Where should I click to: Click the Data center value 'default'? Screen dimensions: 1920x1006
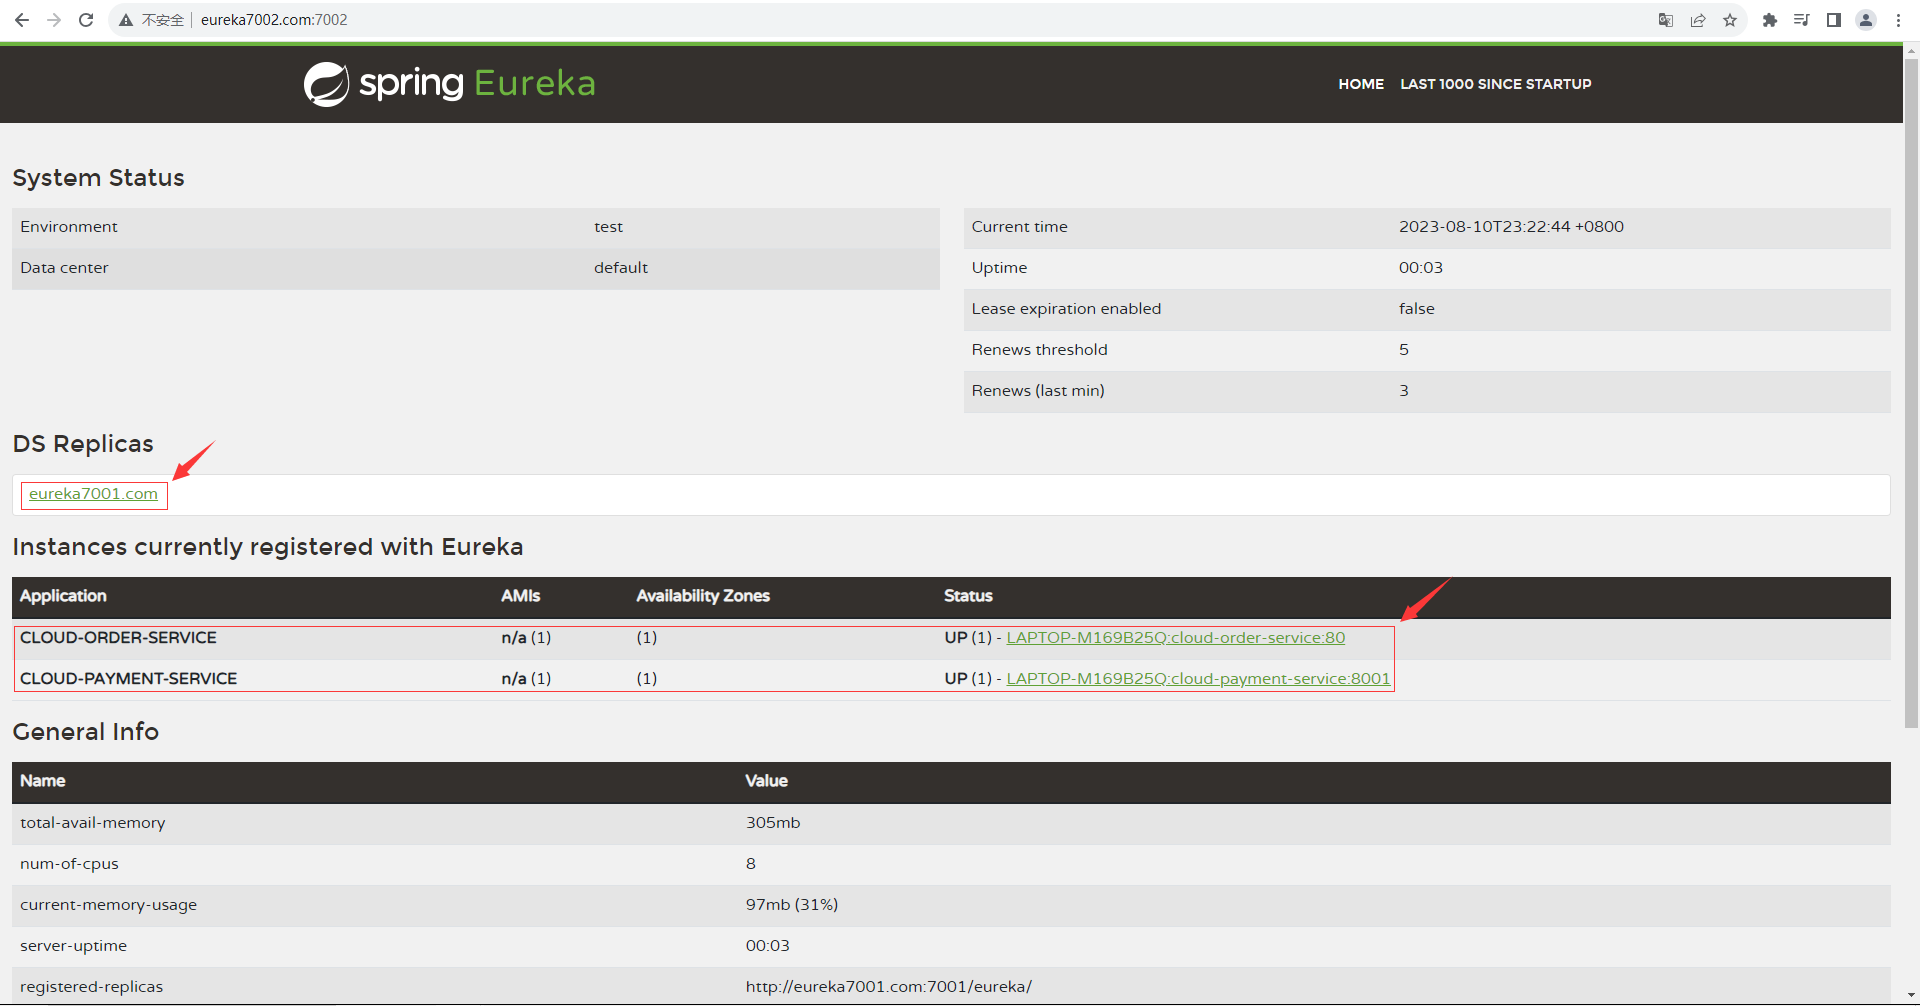[621, 268]
